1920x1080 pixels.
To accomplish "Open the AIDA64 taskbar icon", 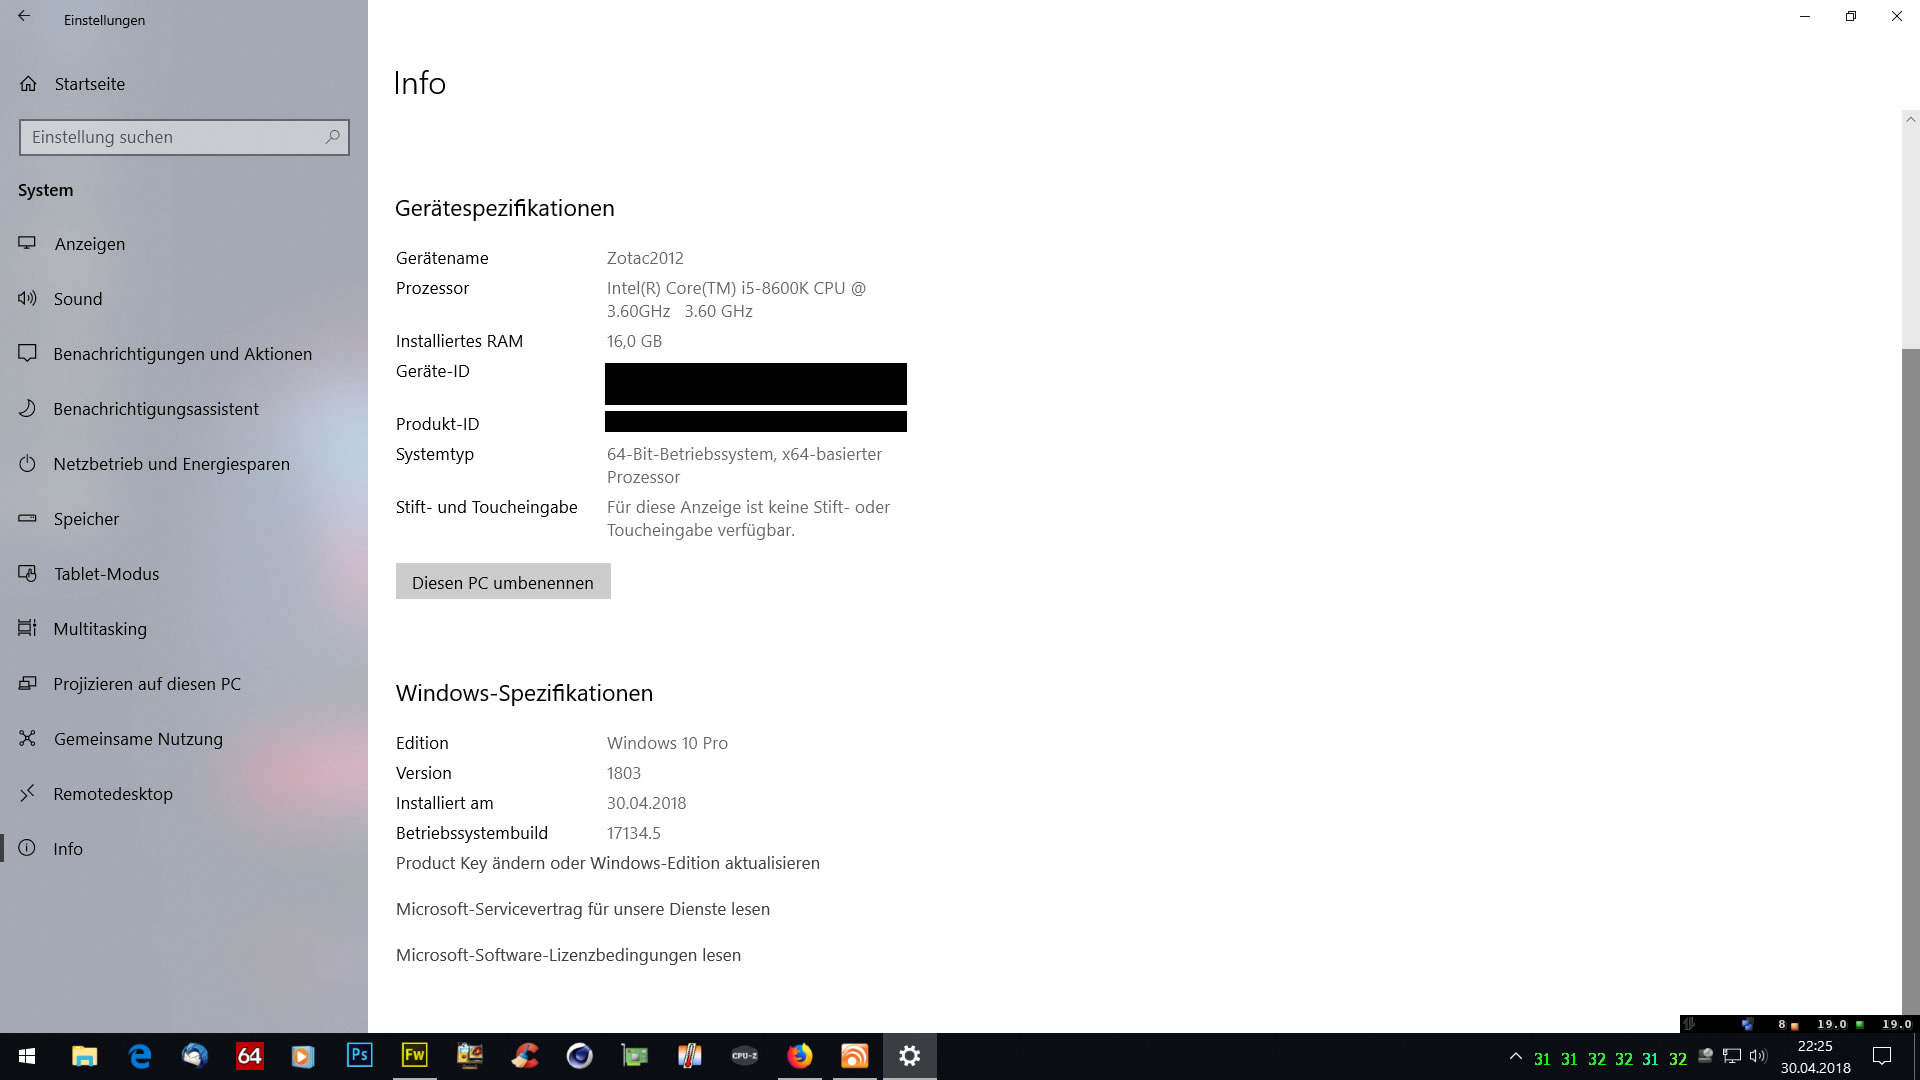I will (249, 1056).
